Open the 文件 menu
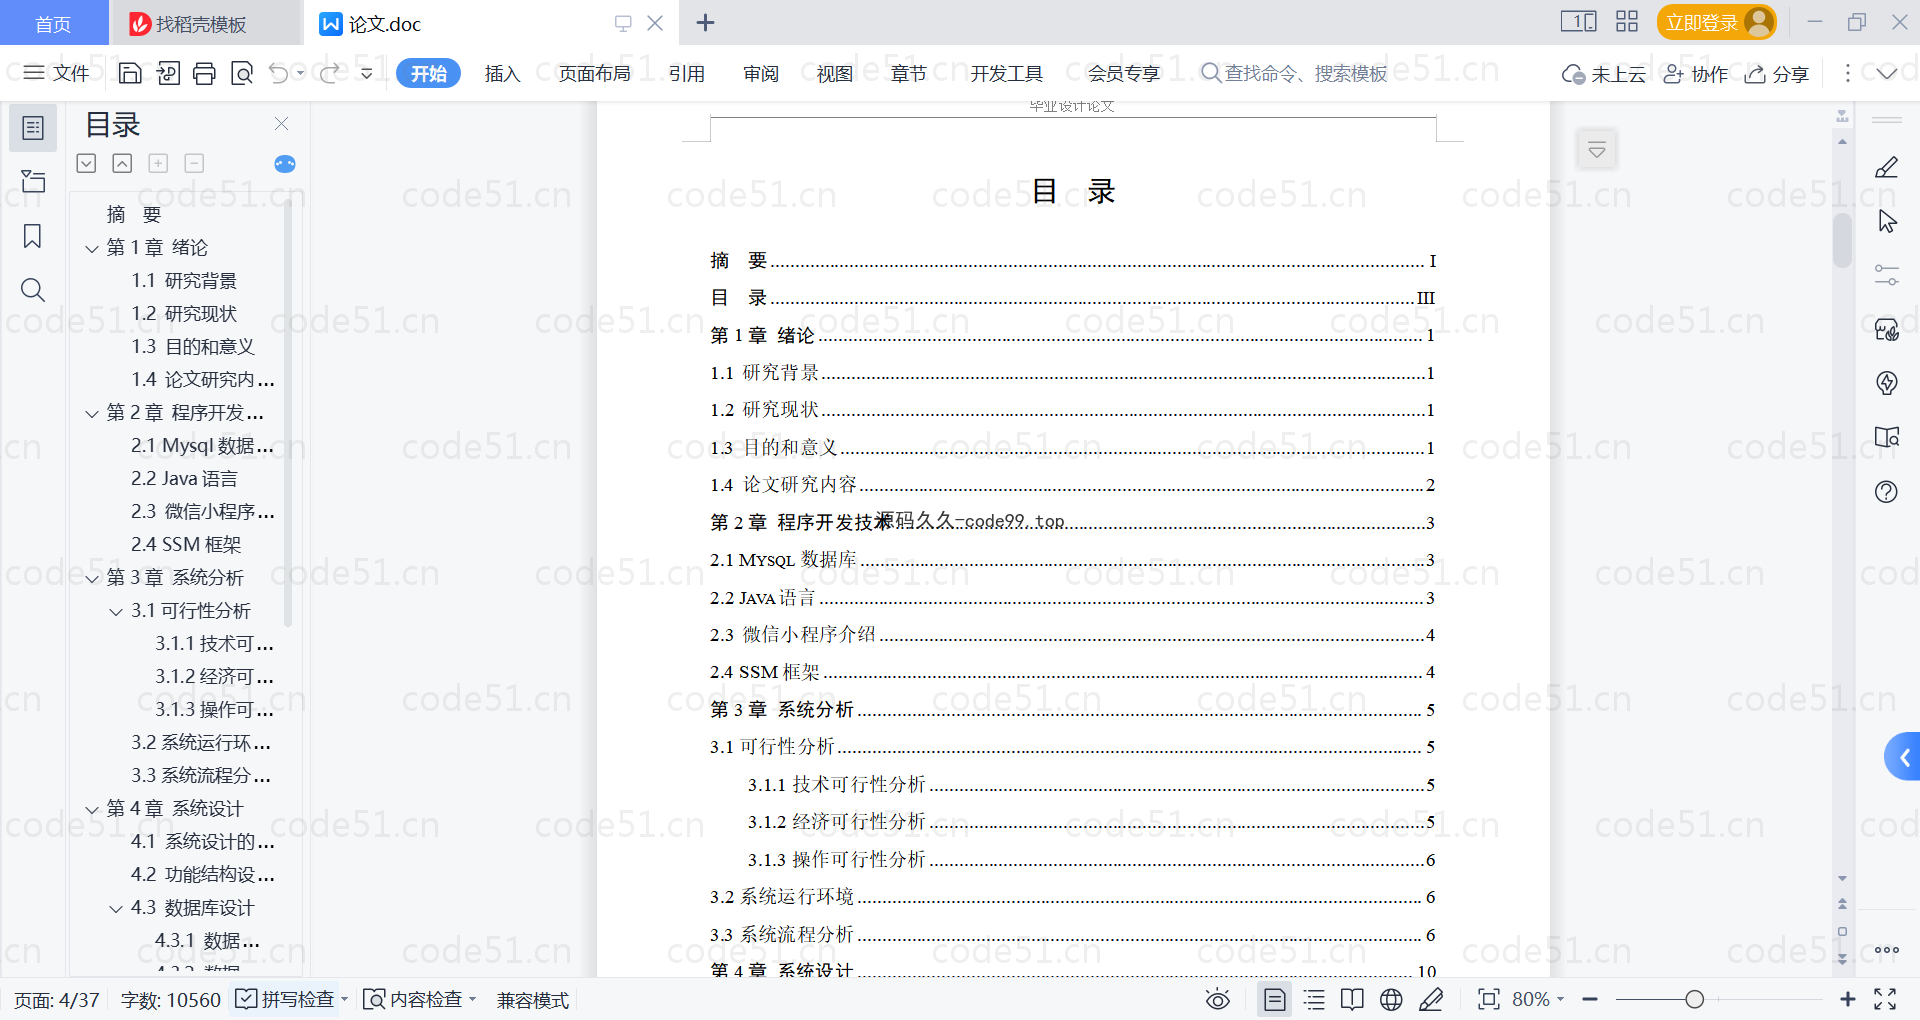Screen dimensions: 1920x1020 (57, 73)
